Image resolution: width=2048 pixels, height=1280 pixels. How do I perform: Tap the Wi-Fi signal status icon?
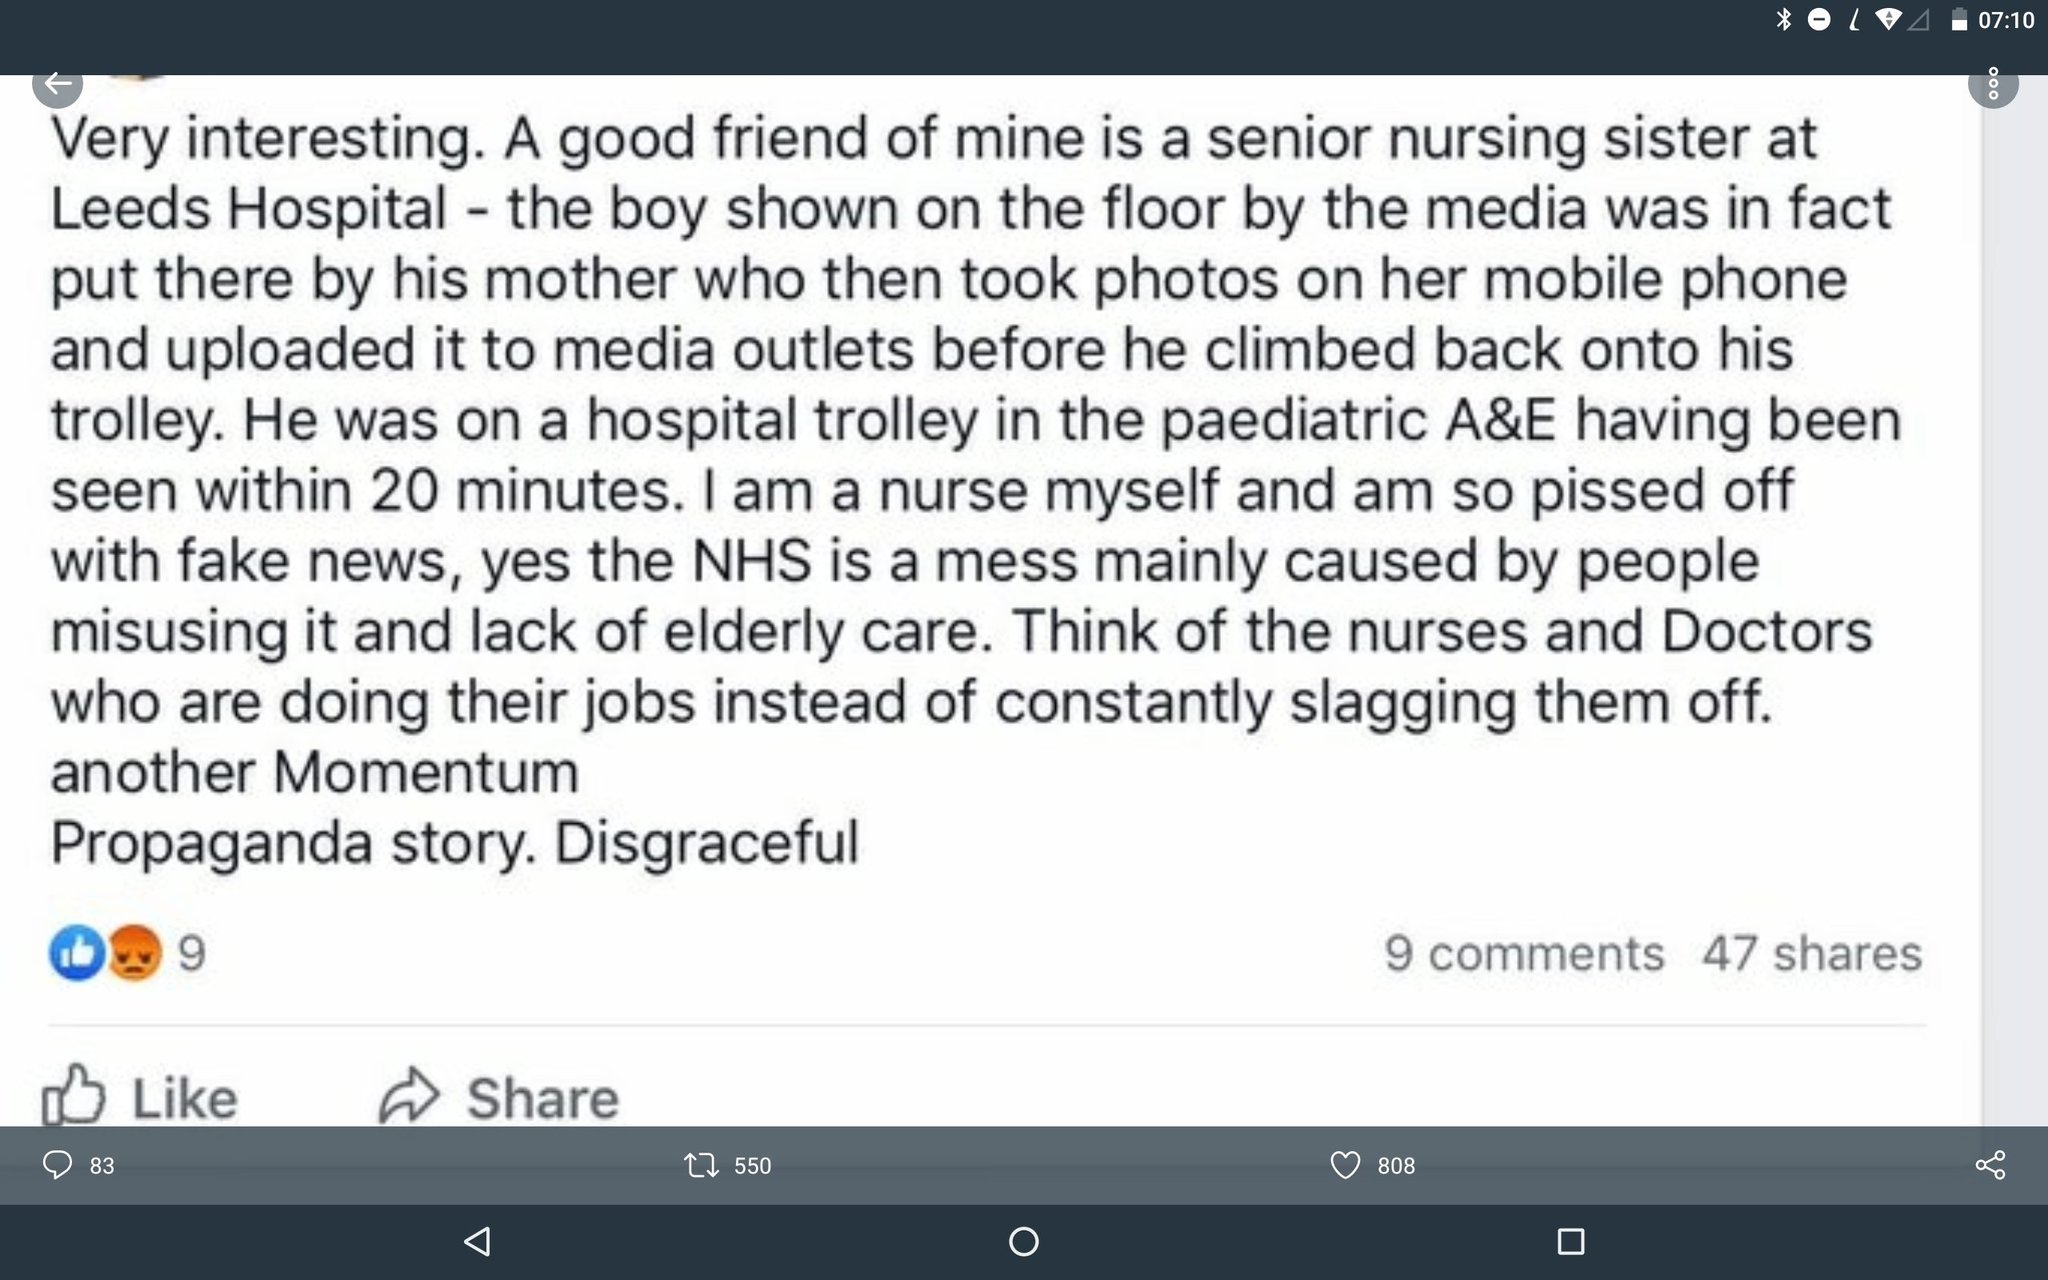(1888, 20)
